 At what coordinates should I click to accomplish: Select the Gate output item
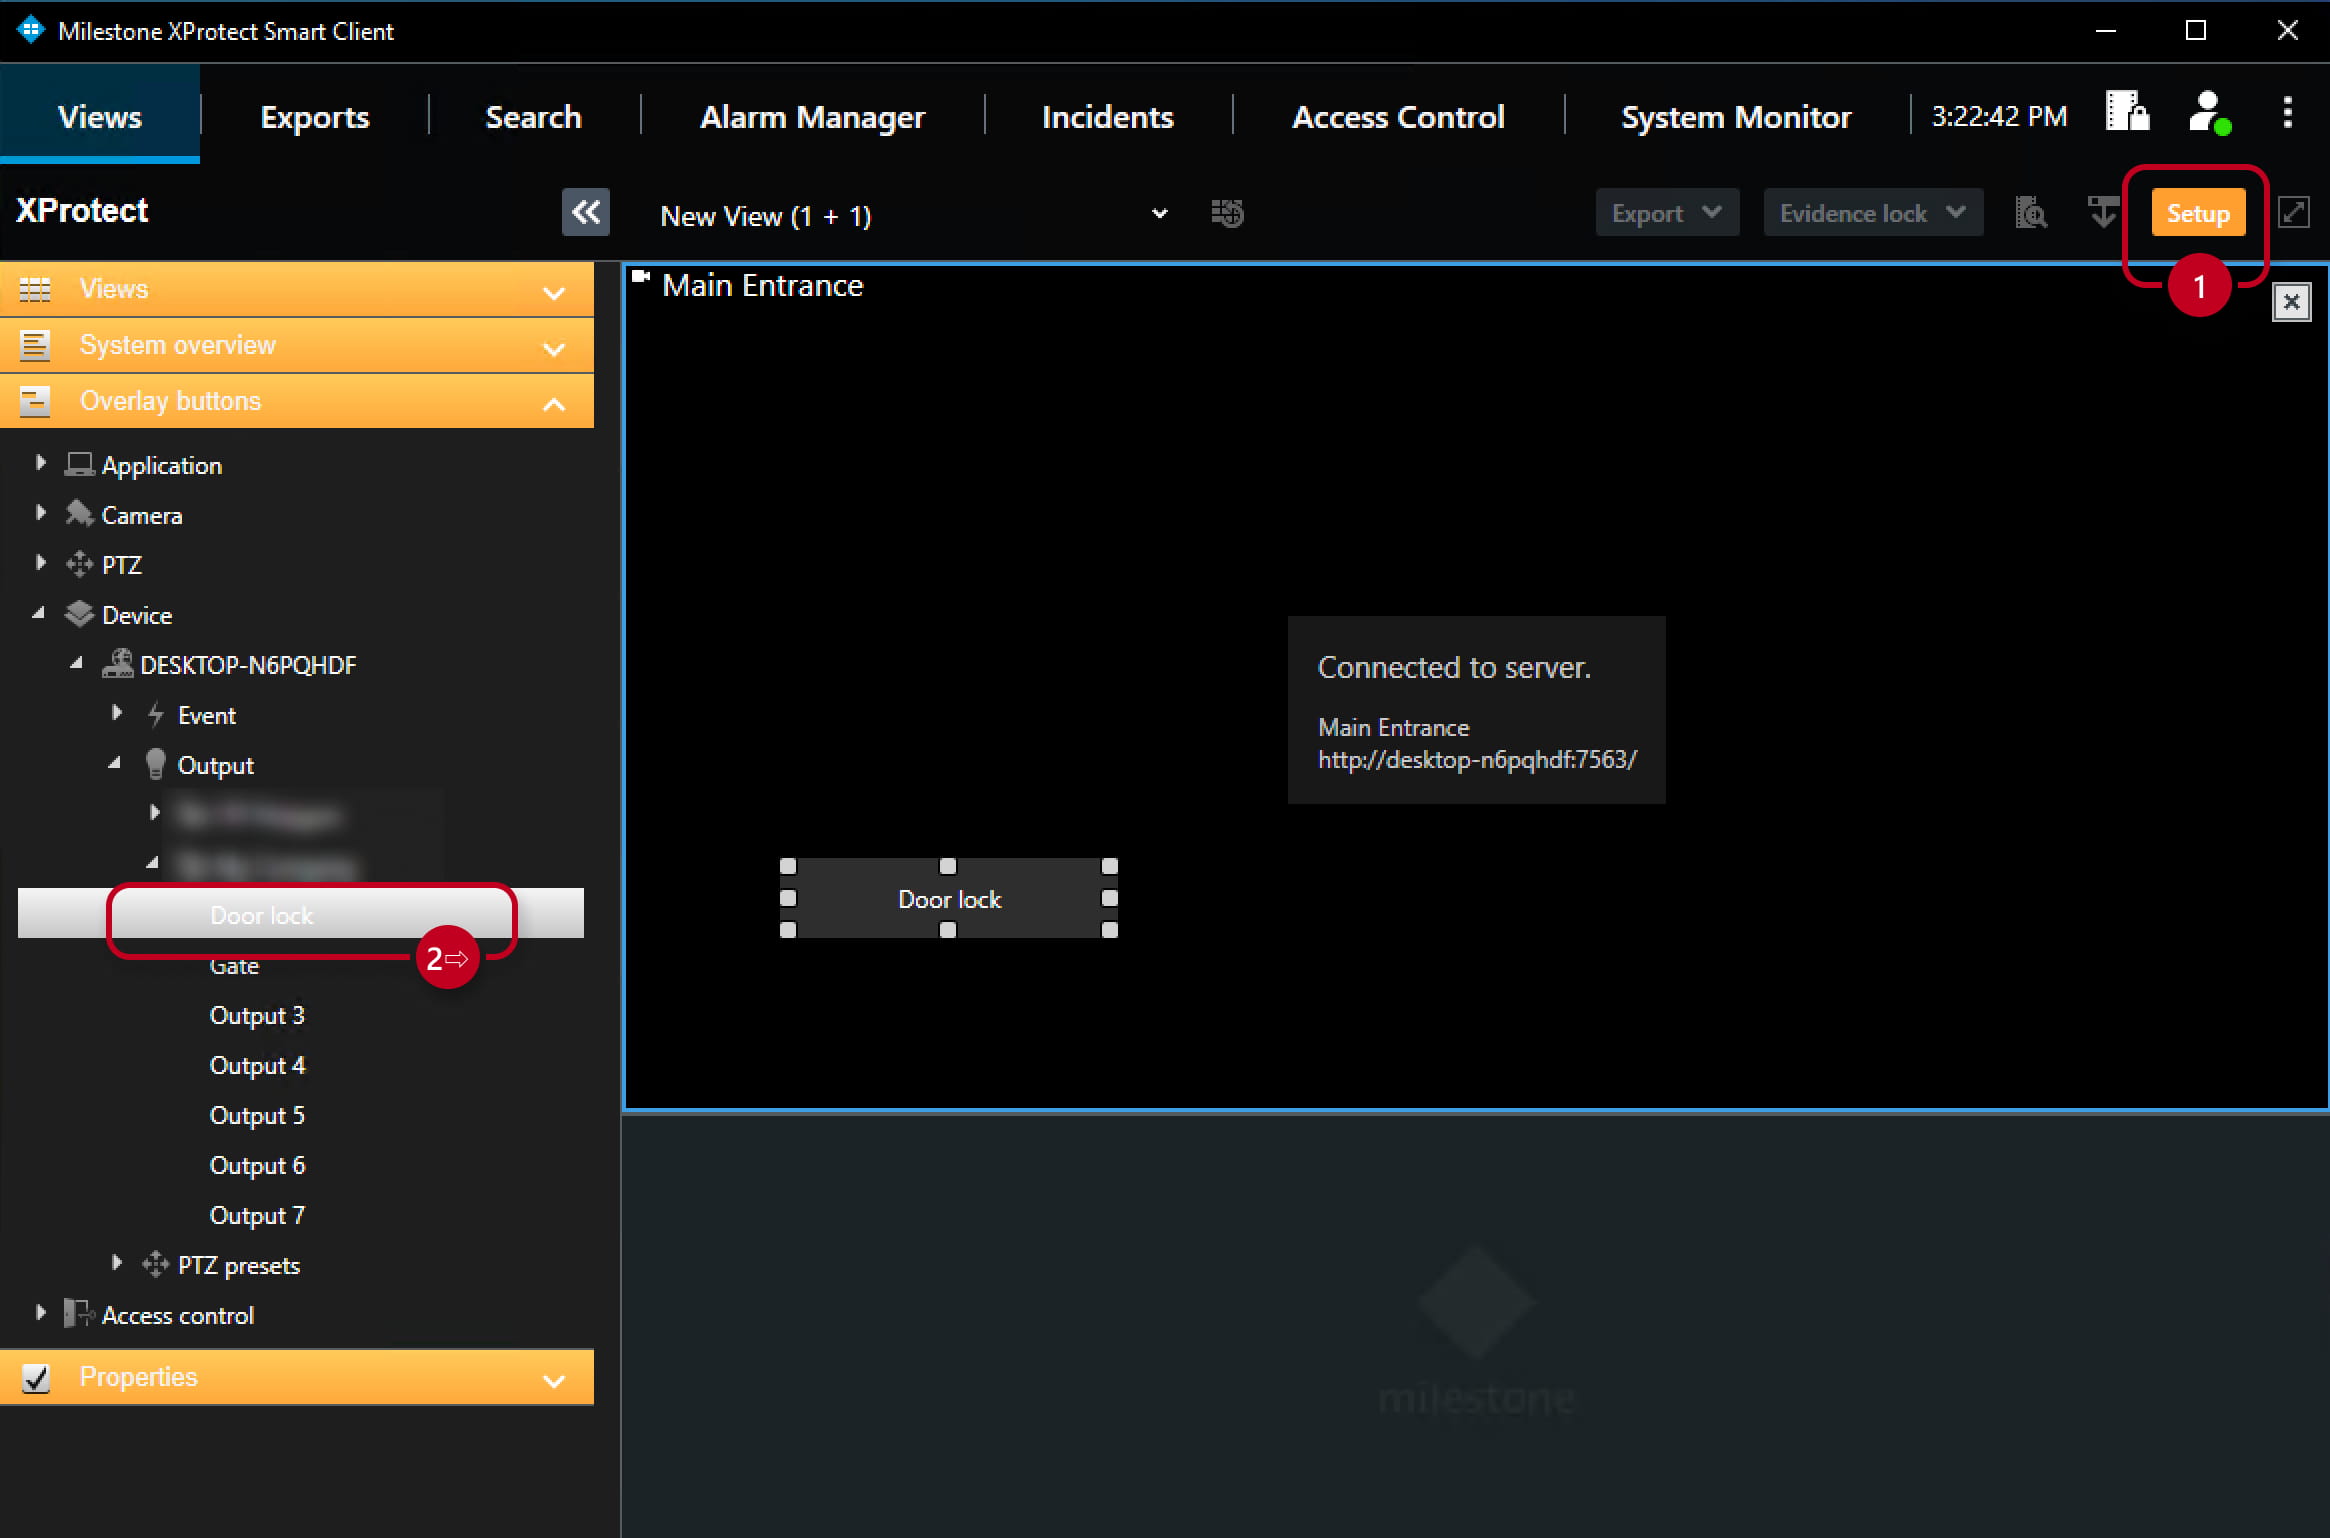[x=234, y=965]
